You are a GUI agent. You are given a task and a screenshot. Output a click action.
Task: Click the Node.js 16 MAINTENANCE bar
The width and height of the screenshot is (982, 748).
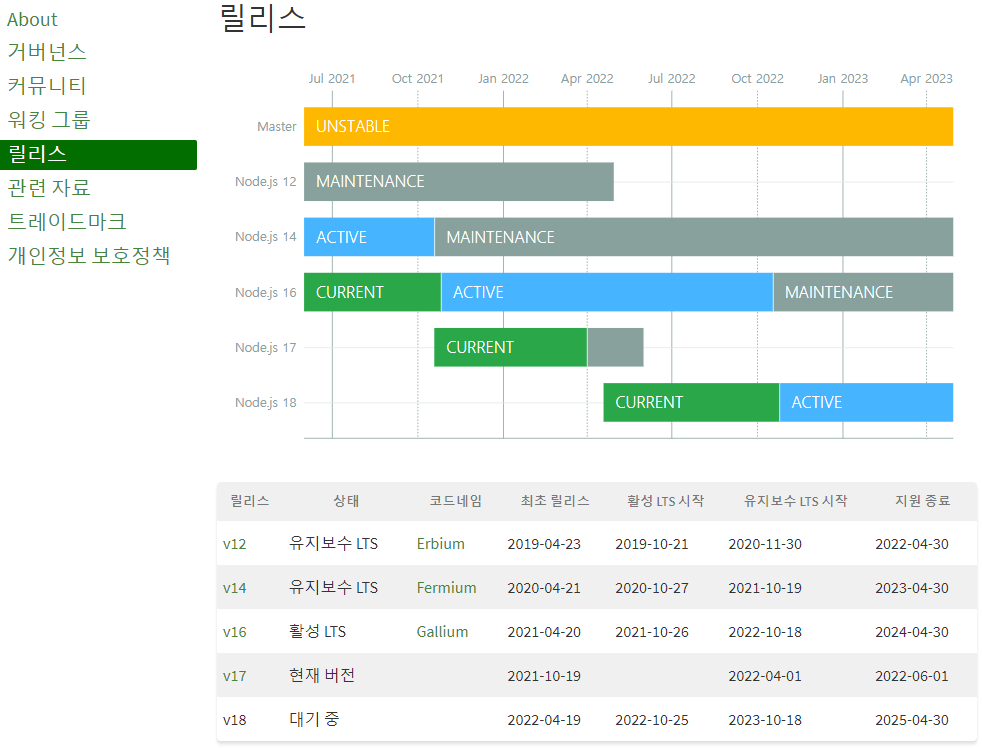863,292
